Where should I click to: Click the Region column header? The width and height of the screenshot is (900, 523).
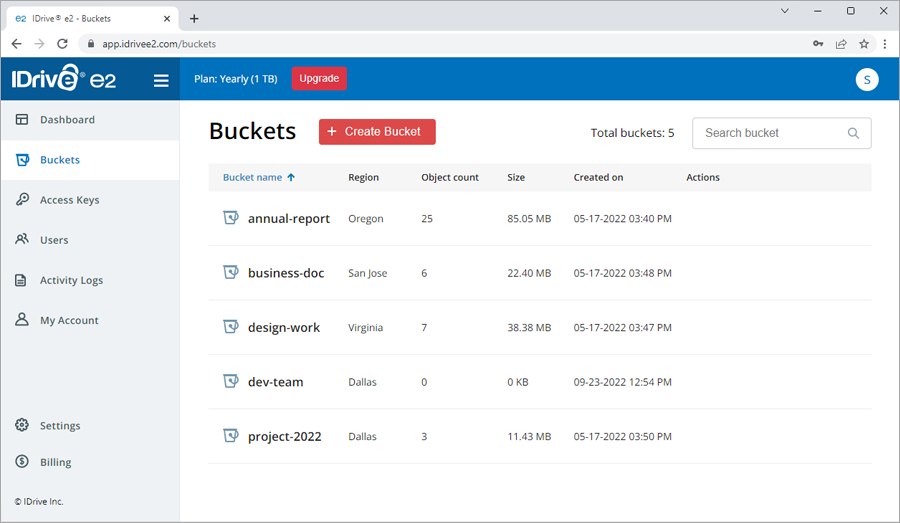pos(363,177)
